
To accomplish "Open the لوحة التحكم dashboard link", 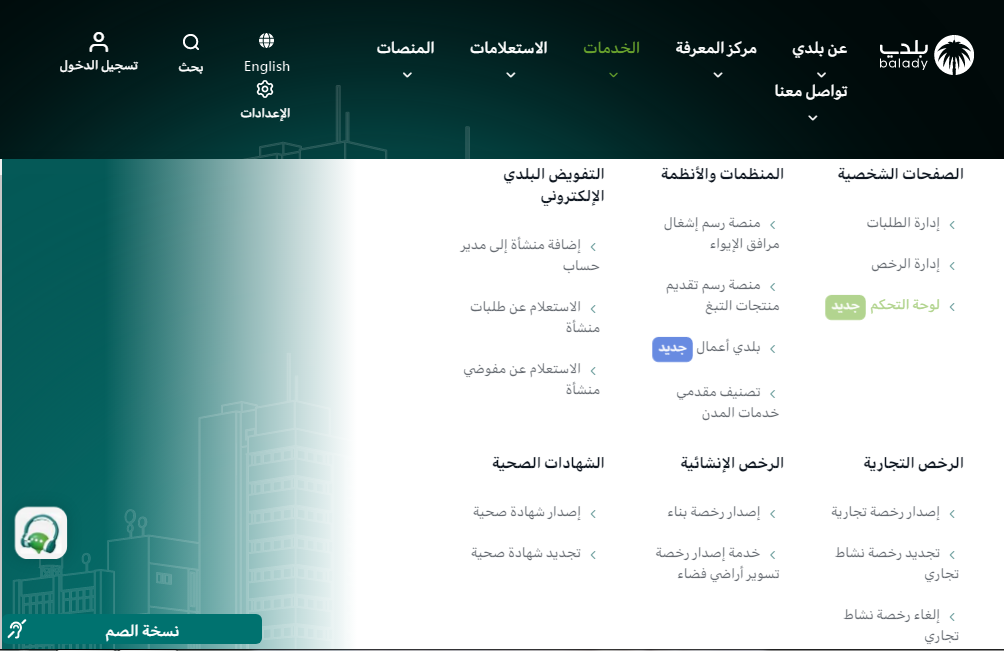I will (x=905, y=305).
